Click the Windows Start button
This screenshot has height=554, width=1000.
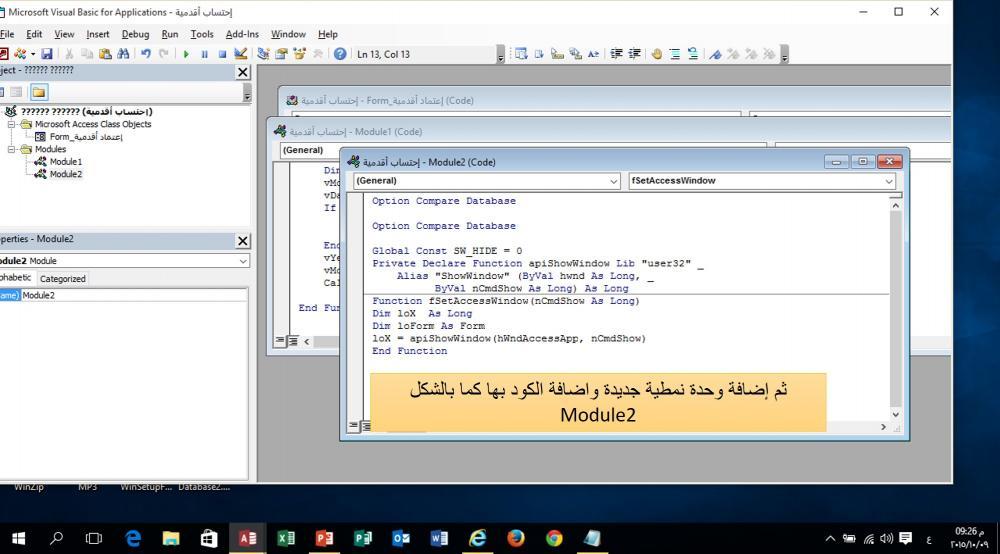[18, 539]
